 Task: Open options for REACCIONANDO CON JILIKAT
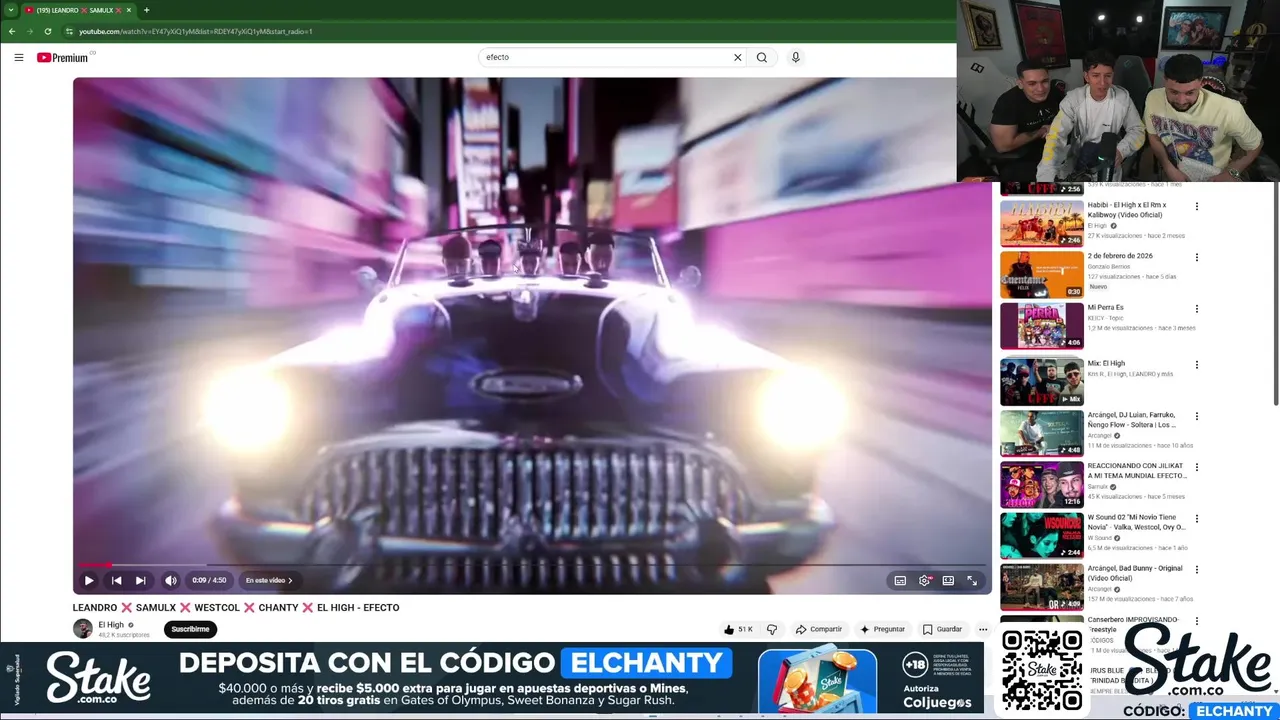1196,467
